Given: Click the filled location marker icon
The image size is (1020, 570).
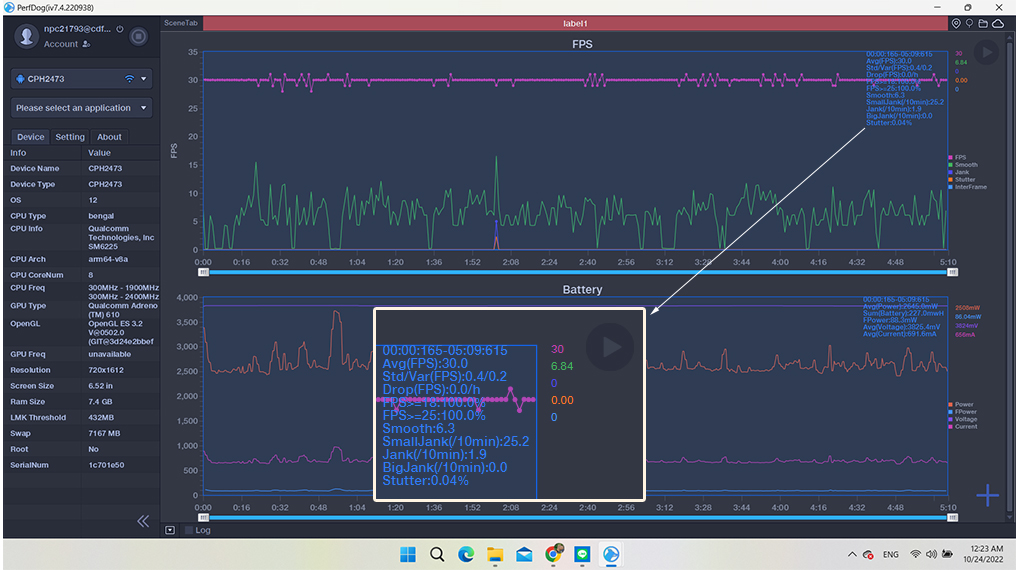Looking at the screenshot, I should (x=956, y=23).
